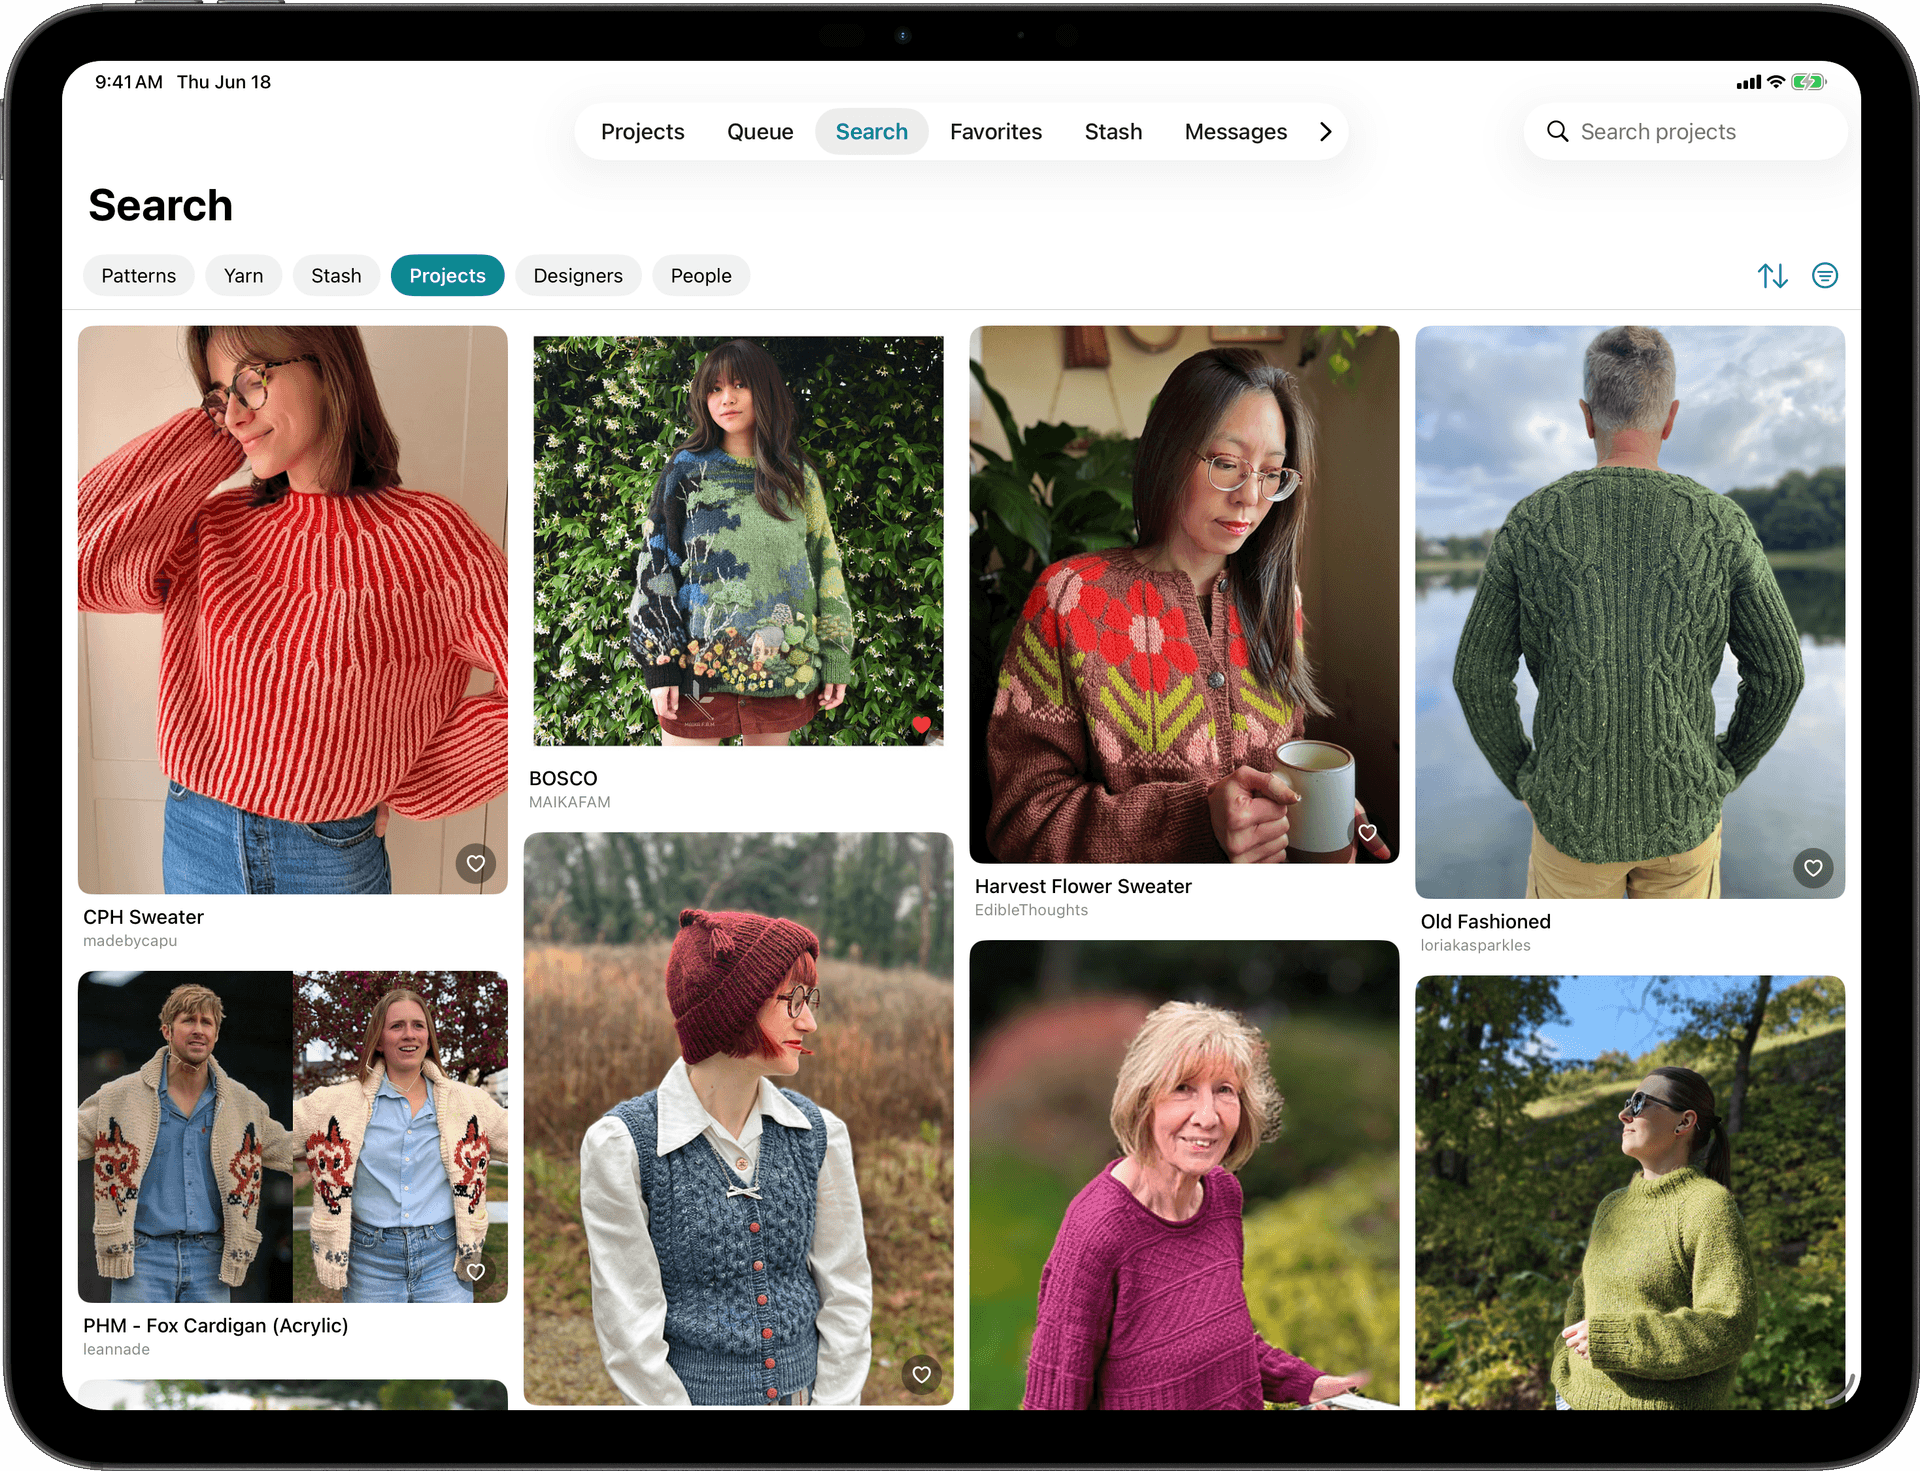Open user leannade
The image size is (1920, 1471).
tap(117, 1350)
